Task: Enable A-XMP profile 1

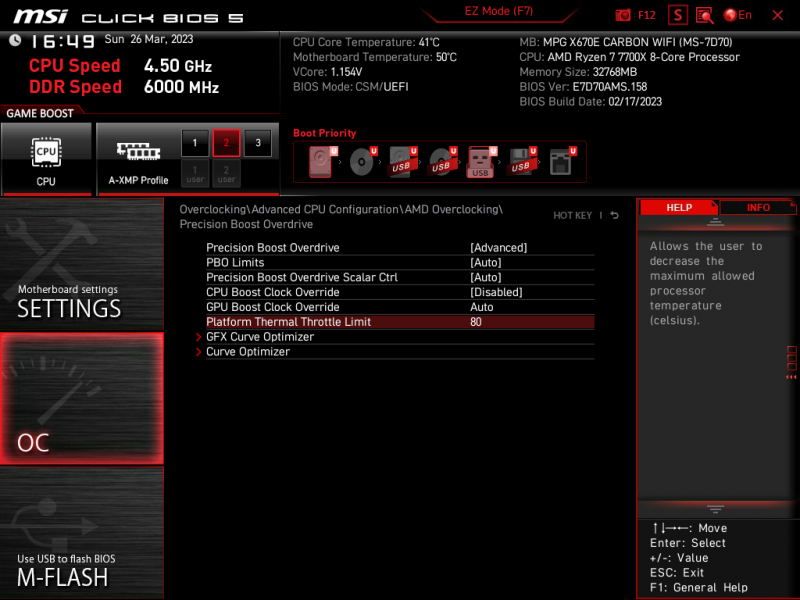Action: [x=195, y=143]
